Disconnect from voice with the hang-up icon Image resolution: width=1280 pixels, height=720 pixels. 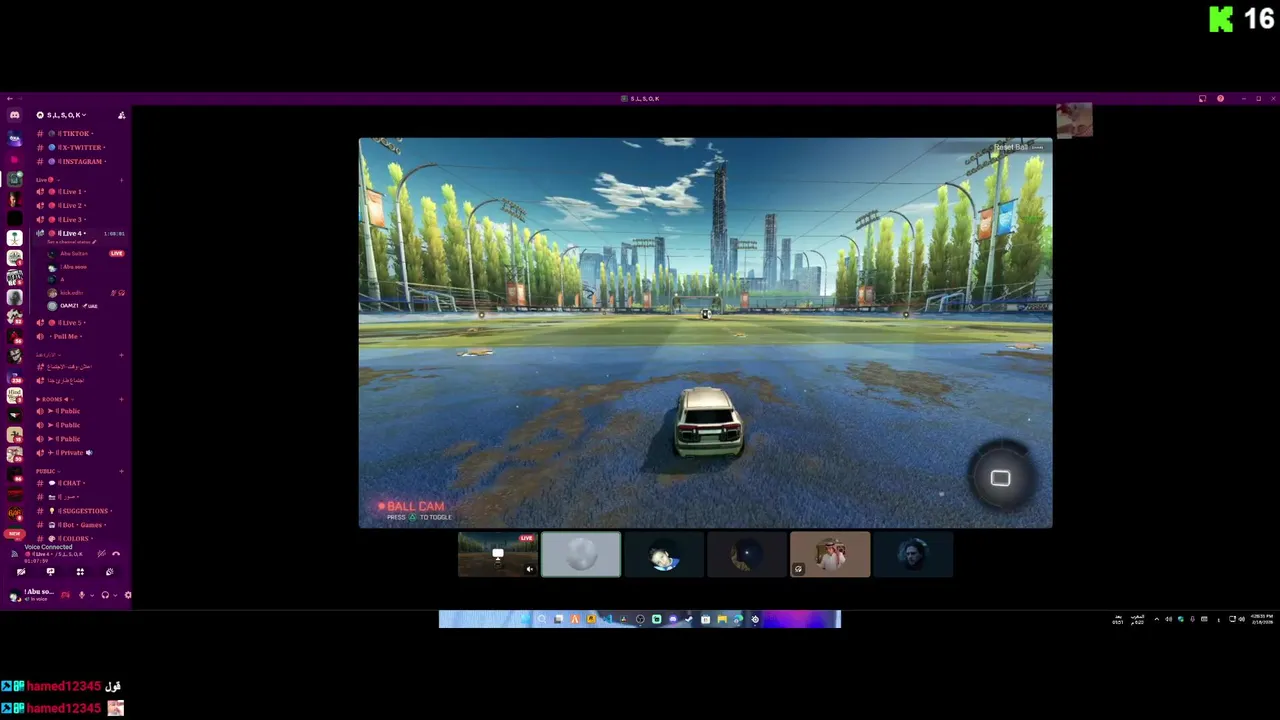(x=116, y=553)
